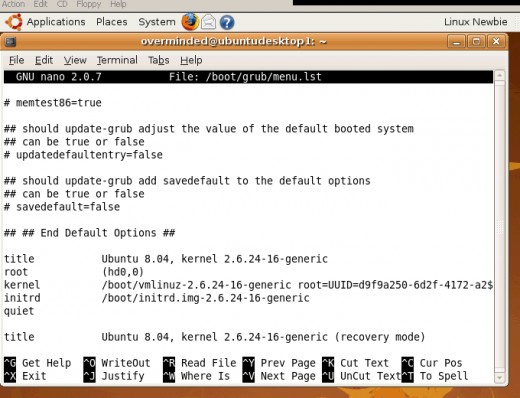520x398 pixels.
Task: Open the Places menu
Action: point(112,22)
